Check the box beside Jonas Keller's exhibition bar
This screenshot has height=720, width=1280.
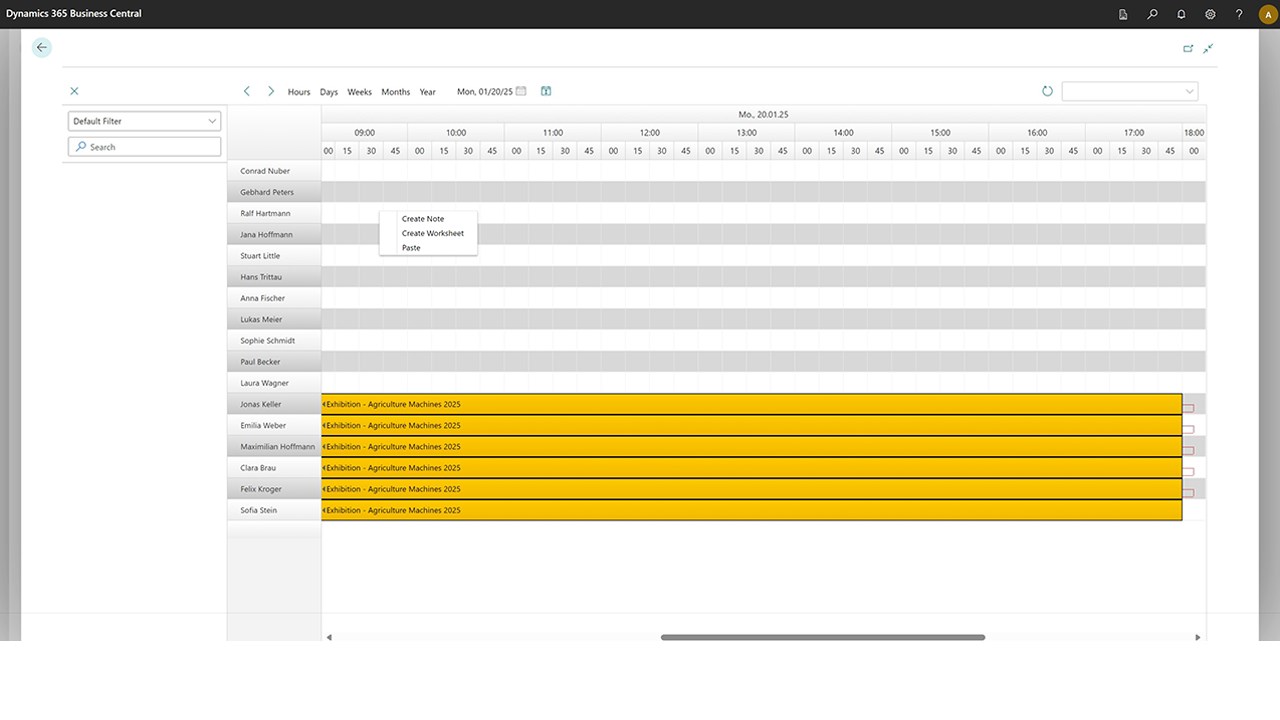pyautogui.click(x=1187, y=407)
